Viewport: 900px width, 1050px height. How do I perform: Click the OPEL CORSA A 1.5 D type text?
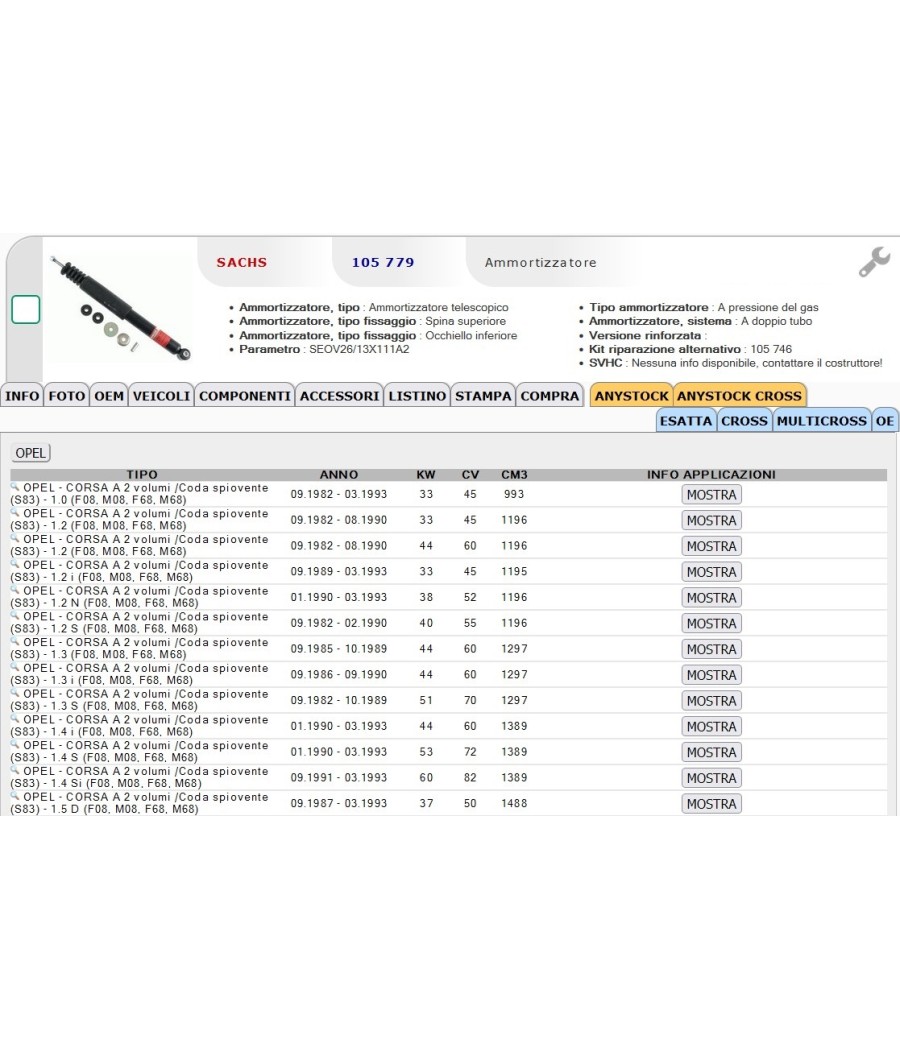click(139, 803)
